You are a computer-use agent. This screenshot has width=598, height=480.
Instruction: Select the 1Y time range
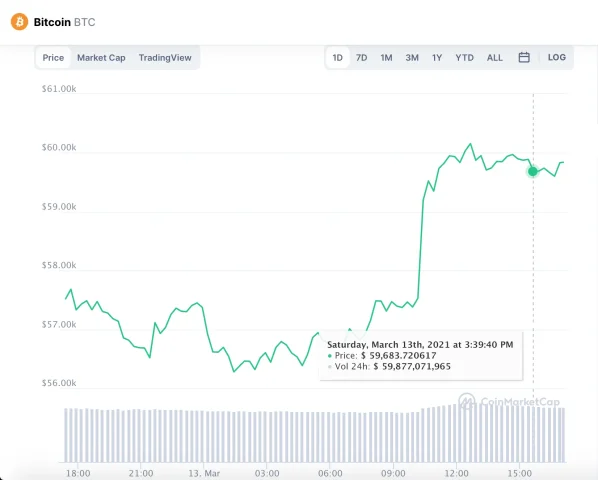point(437,58)
